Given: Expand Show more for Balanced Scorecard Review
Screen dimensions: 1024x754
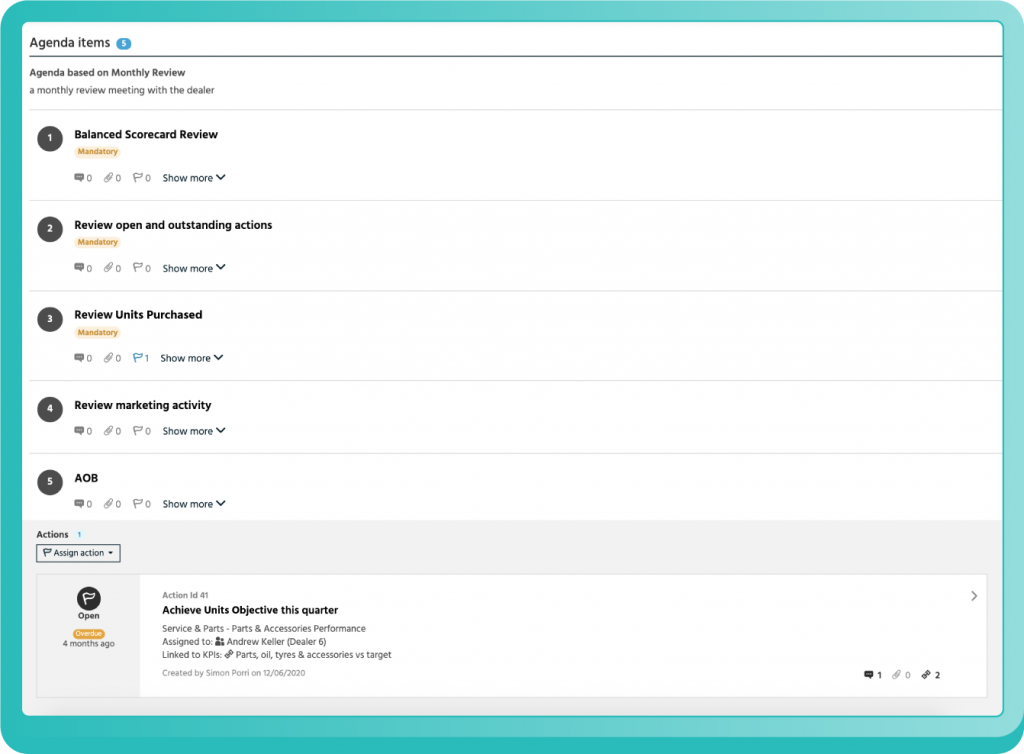Looking at the screenshot, I should pyautogui.click(x=193, y=177).
